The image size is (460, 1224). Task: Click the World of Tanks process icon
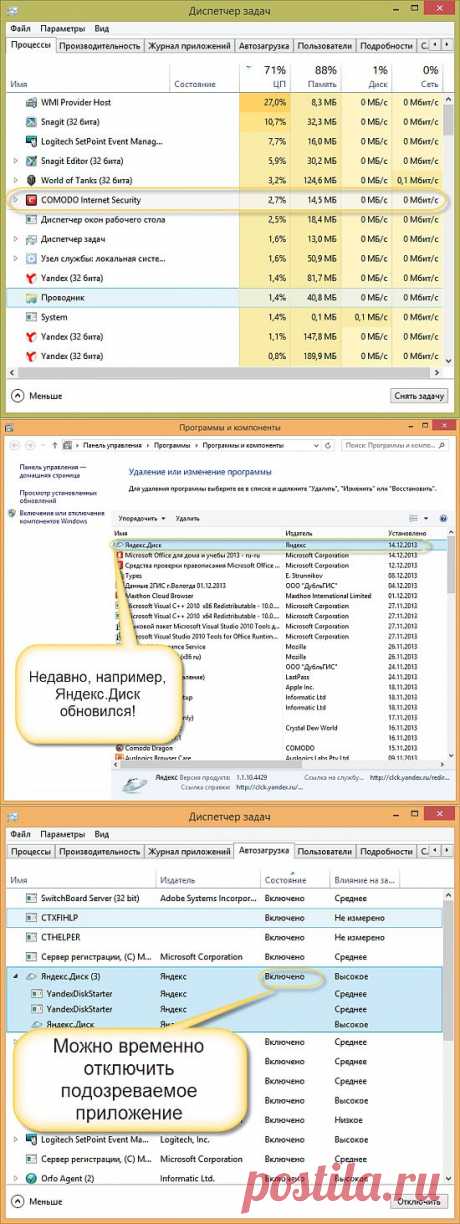click(31, 180)
